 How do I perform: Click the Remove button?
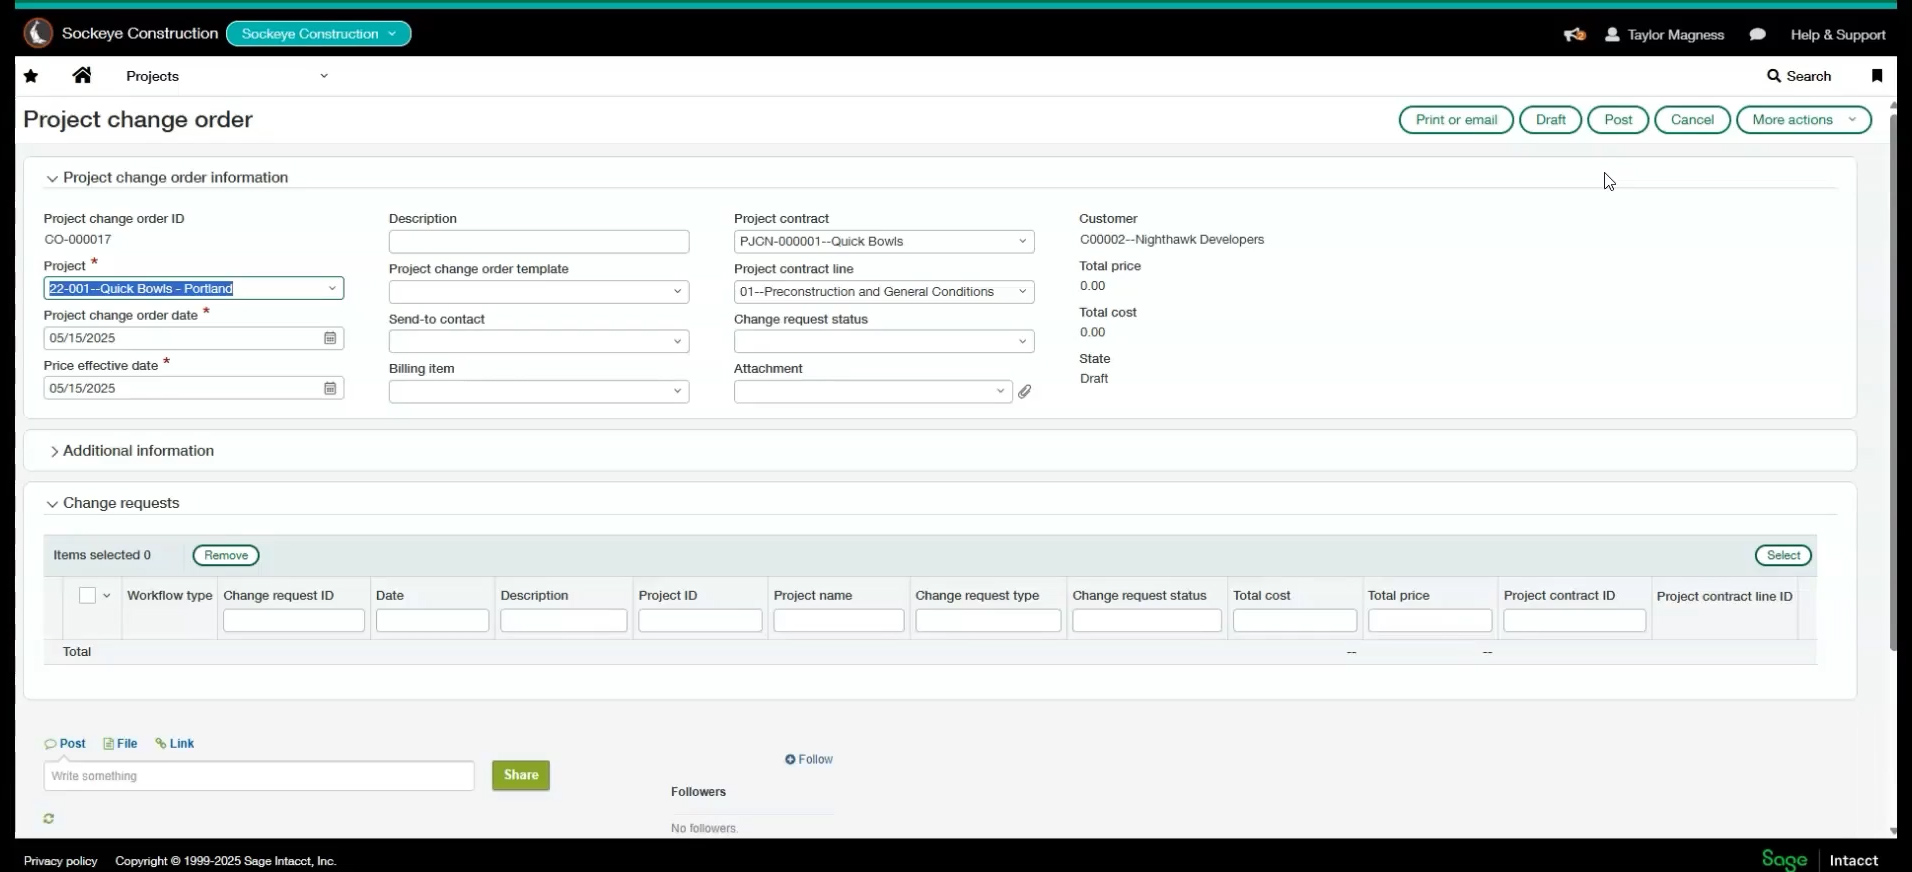[226, 555]
